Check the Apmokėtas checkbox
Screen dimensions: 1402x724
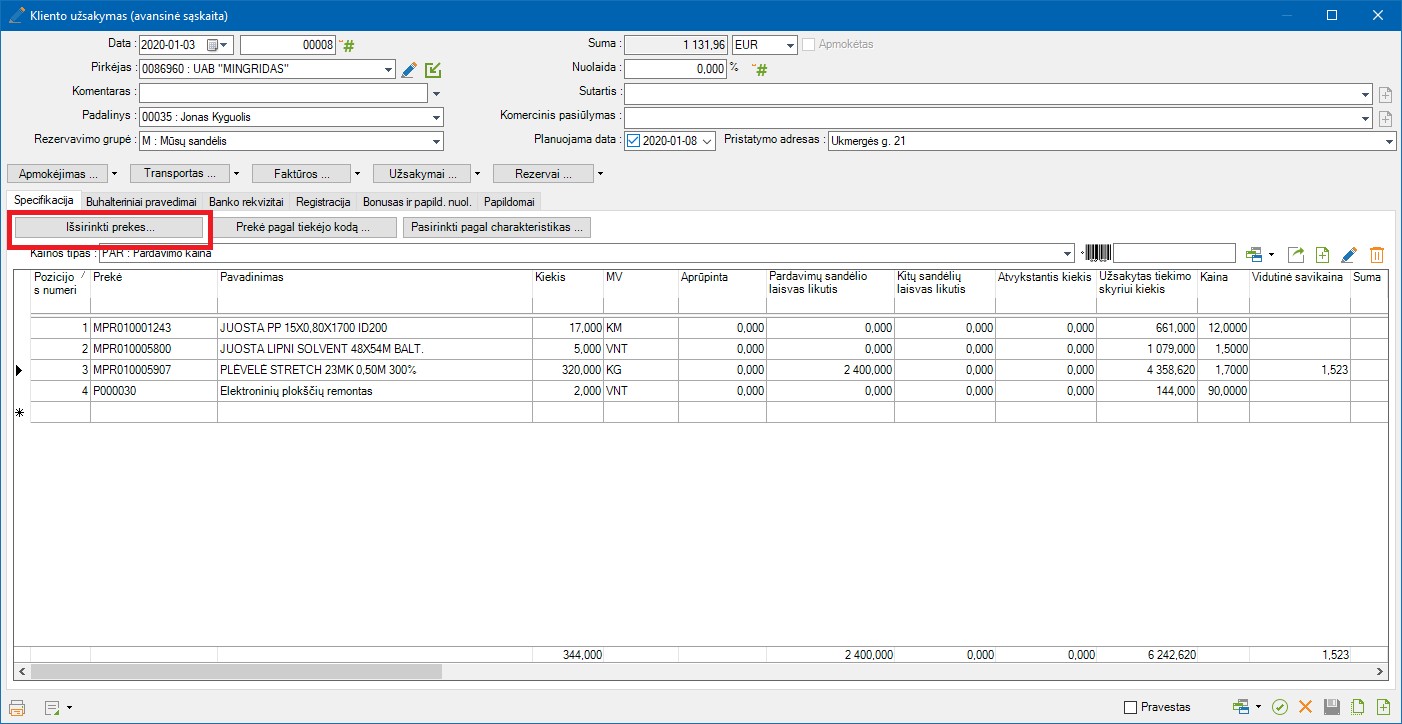click(808, 45)
